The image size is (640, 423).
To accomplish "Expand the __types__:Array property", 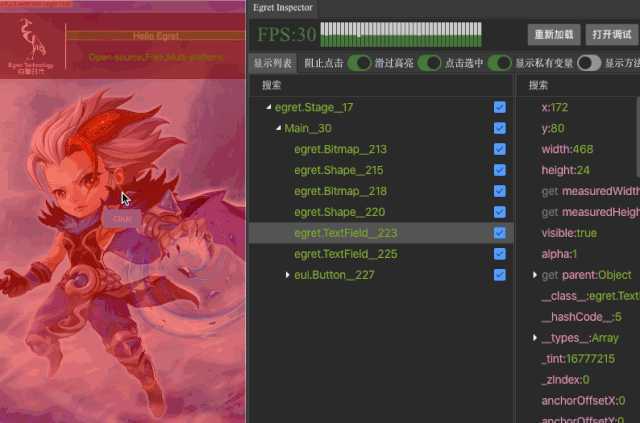I will (535, 338).
